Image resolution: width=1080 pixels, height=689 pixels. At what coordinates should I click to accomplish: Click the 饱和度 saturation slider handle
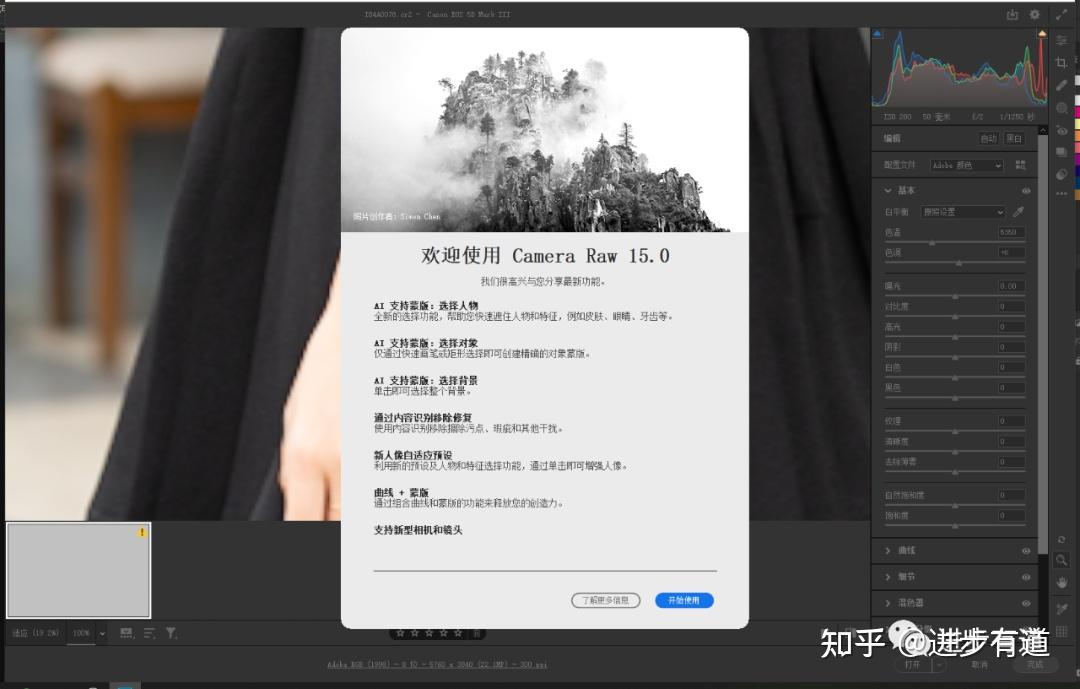pyautogui.click(x=955, y=526)
